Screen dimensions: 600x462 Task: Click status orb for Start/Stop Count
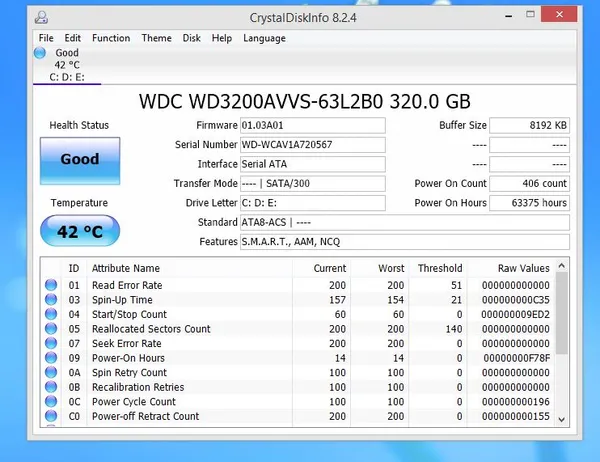[x=51, y=314]
